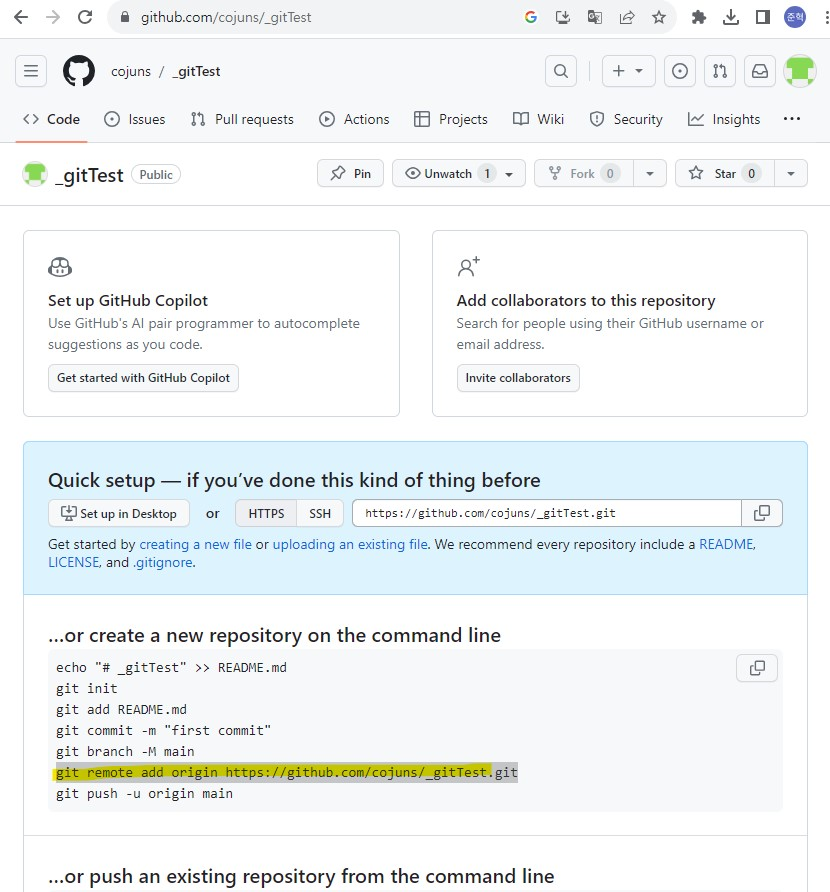Open the create new plus dropdown
The height and width of the screenshot is (892, 830).
[x=629, y=71]
